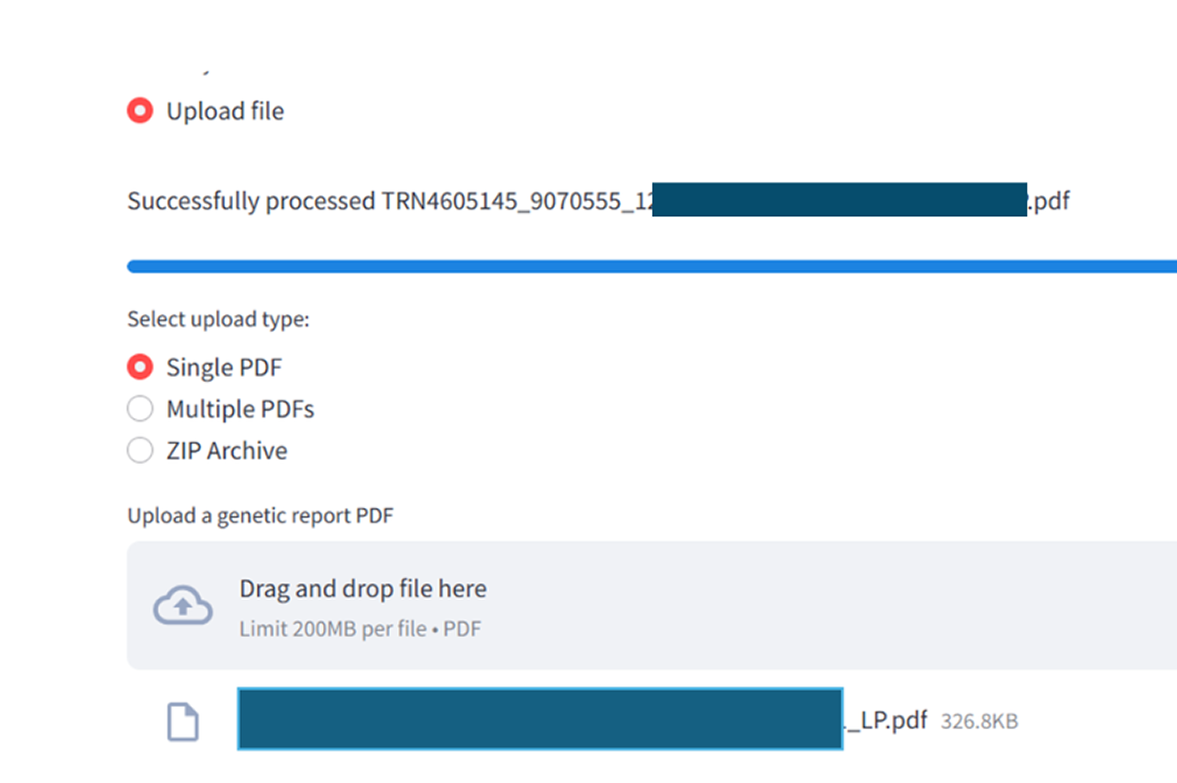Viewport: 1177px width, 783px height.
Task: Click the "Select upload type:" label
Action: pos(218,320)
